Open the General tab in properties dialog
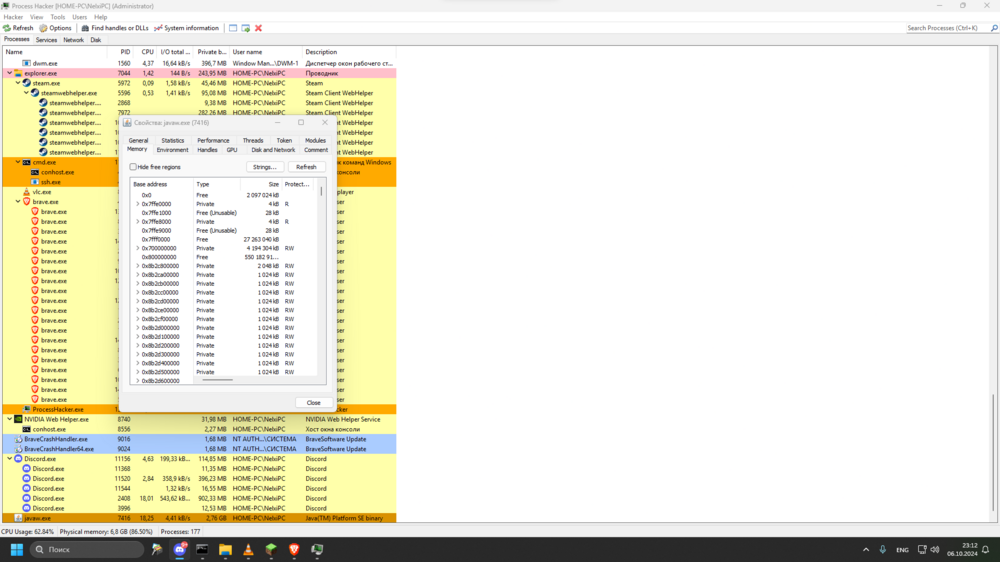This screenshot has width=1000, height=562. (x=138, y=140)
